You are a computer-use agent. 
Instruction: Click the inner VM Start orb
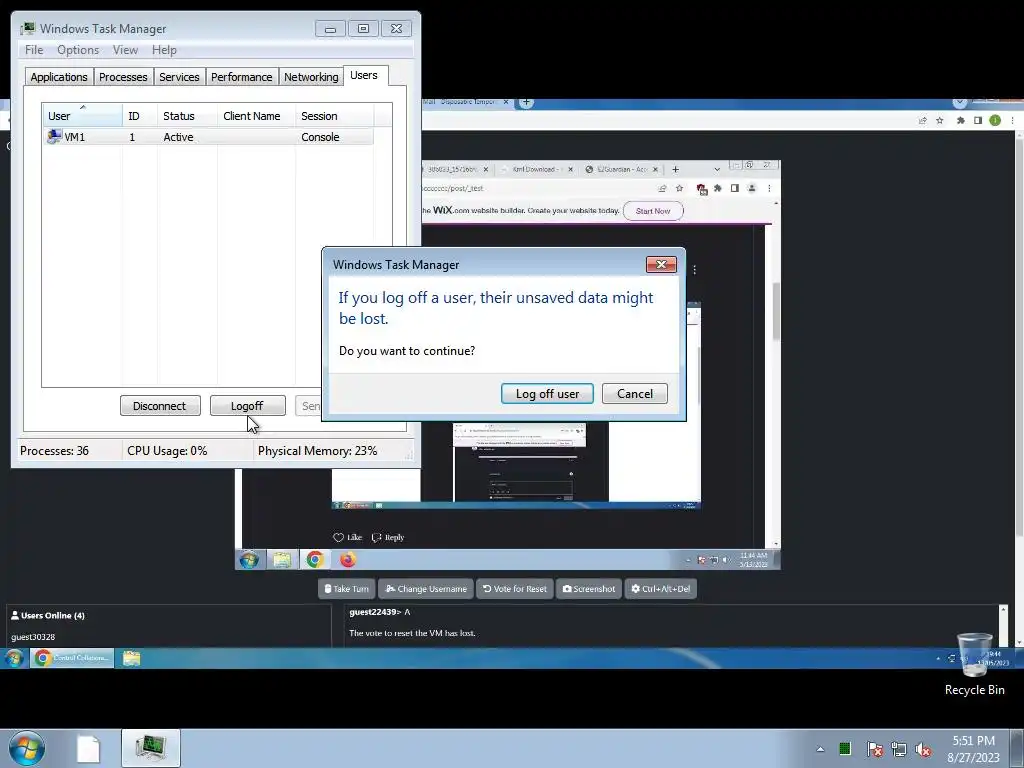(x=249, y=560)
